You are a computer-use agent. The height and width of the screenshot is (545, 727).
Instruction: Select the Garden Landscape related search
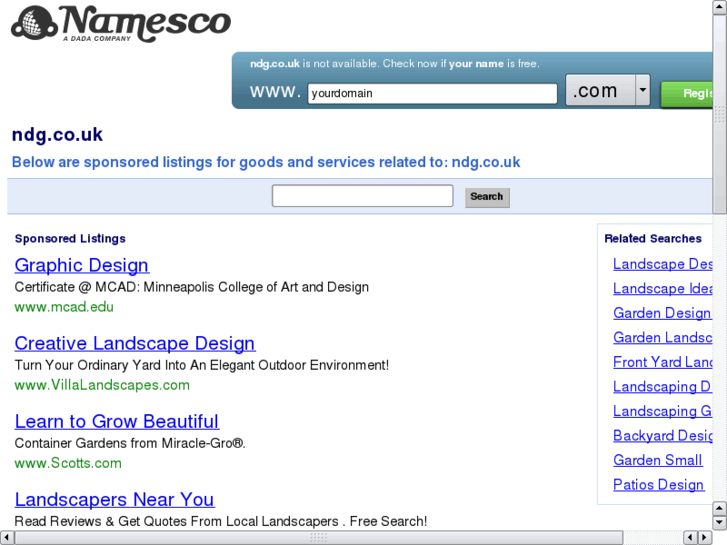(x=663, y=338)
